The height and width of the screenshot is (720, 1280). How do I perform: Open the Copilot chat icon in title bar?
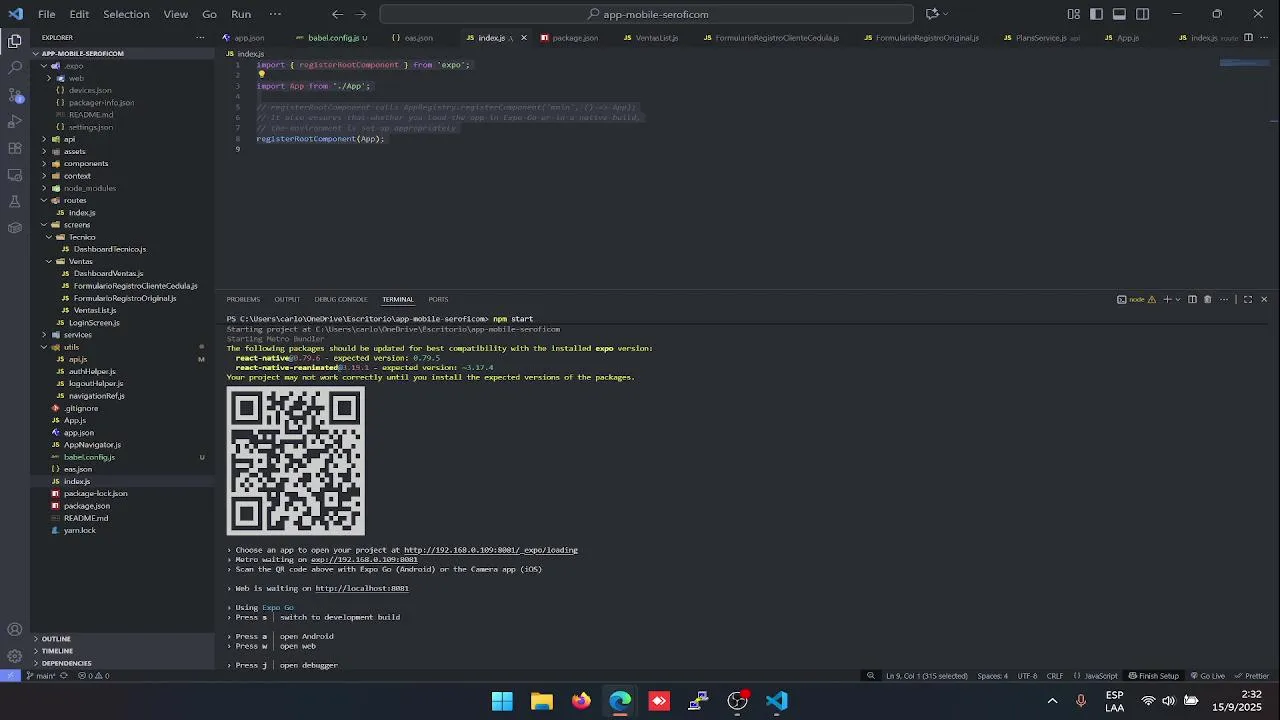pyautogui.click(x=932, y=14)
